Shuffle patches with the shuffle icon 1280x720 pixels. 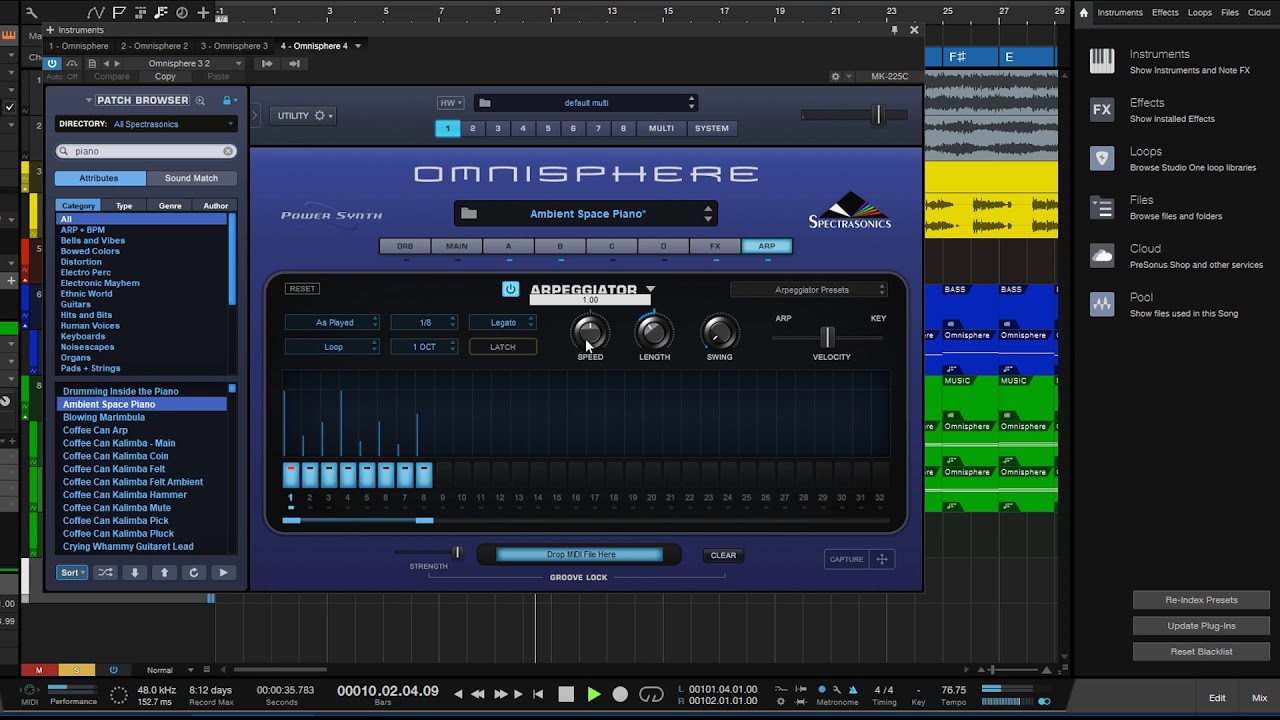pyautogui.click(x=105, y=573)
